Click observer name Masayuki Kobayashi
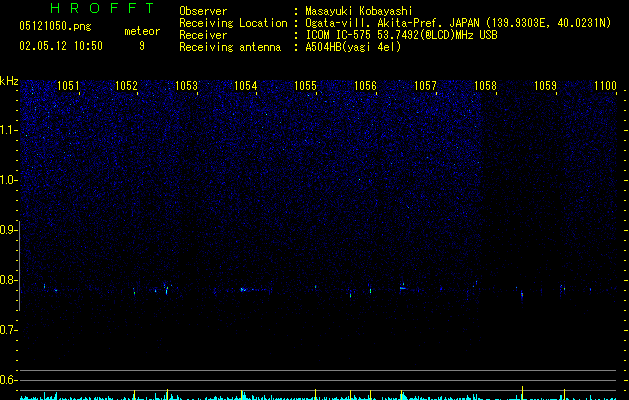This screenshot has width=629, height=400. click(359, 11)
